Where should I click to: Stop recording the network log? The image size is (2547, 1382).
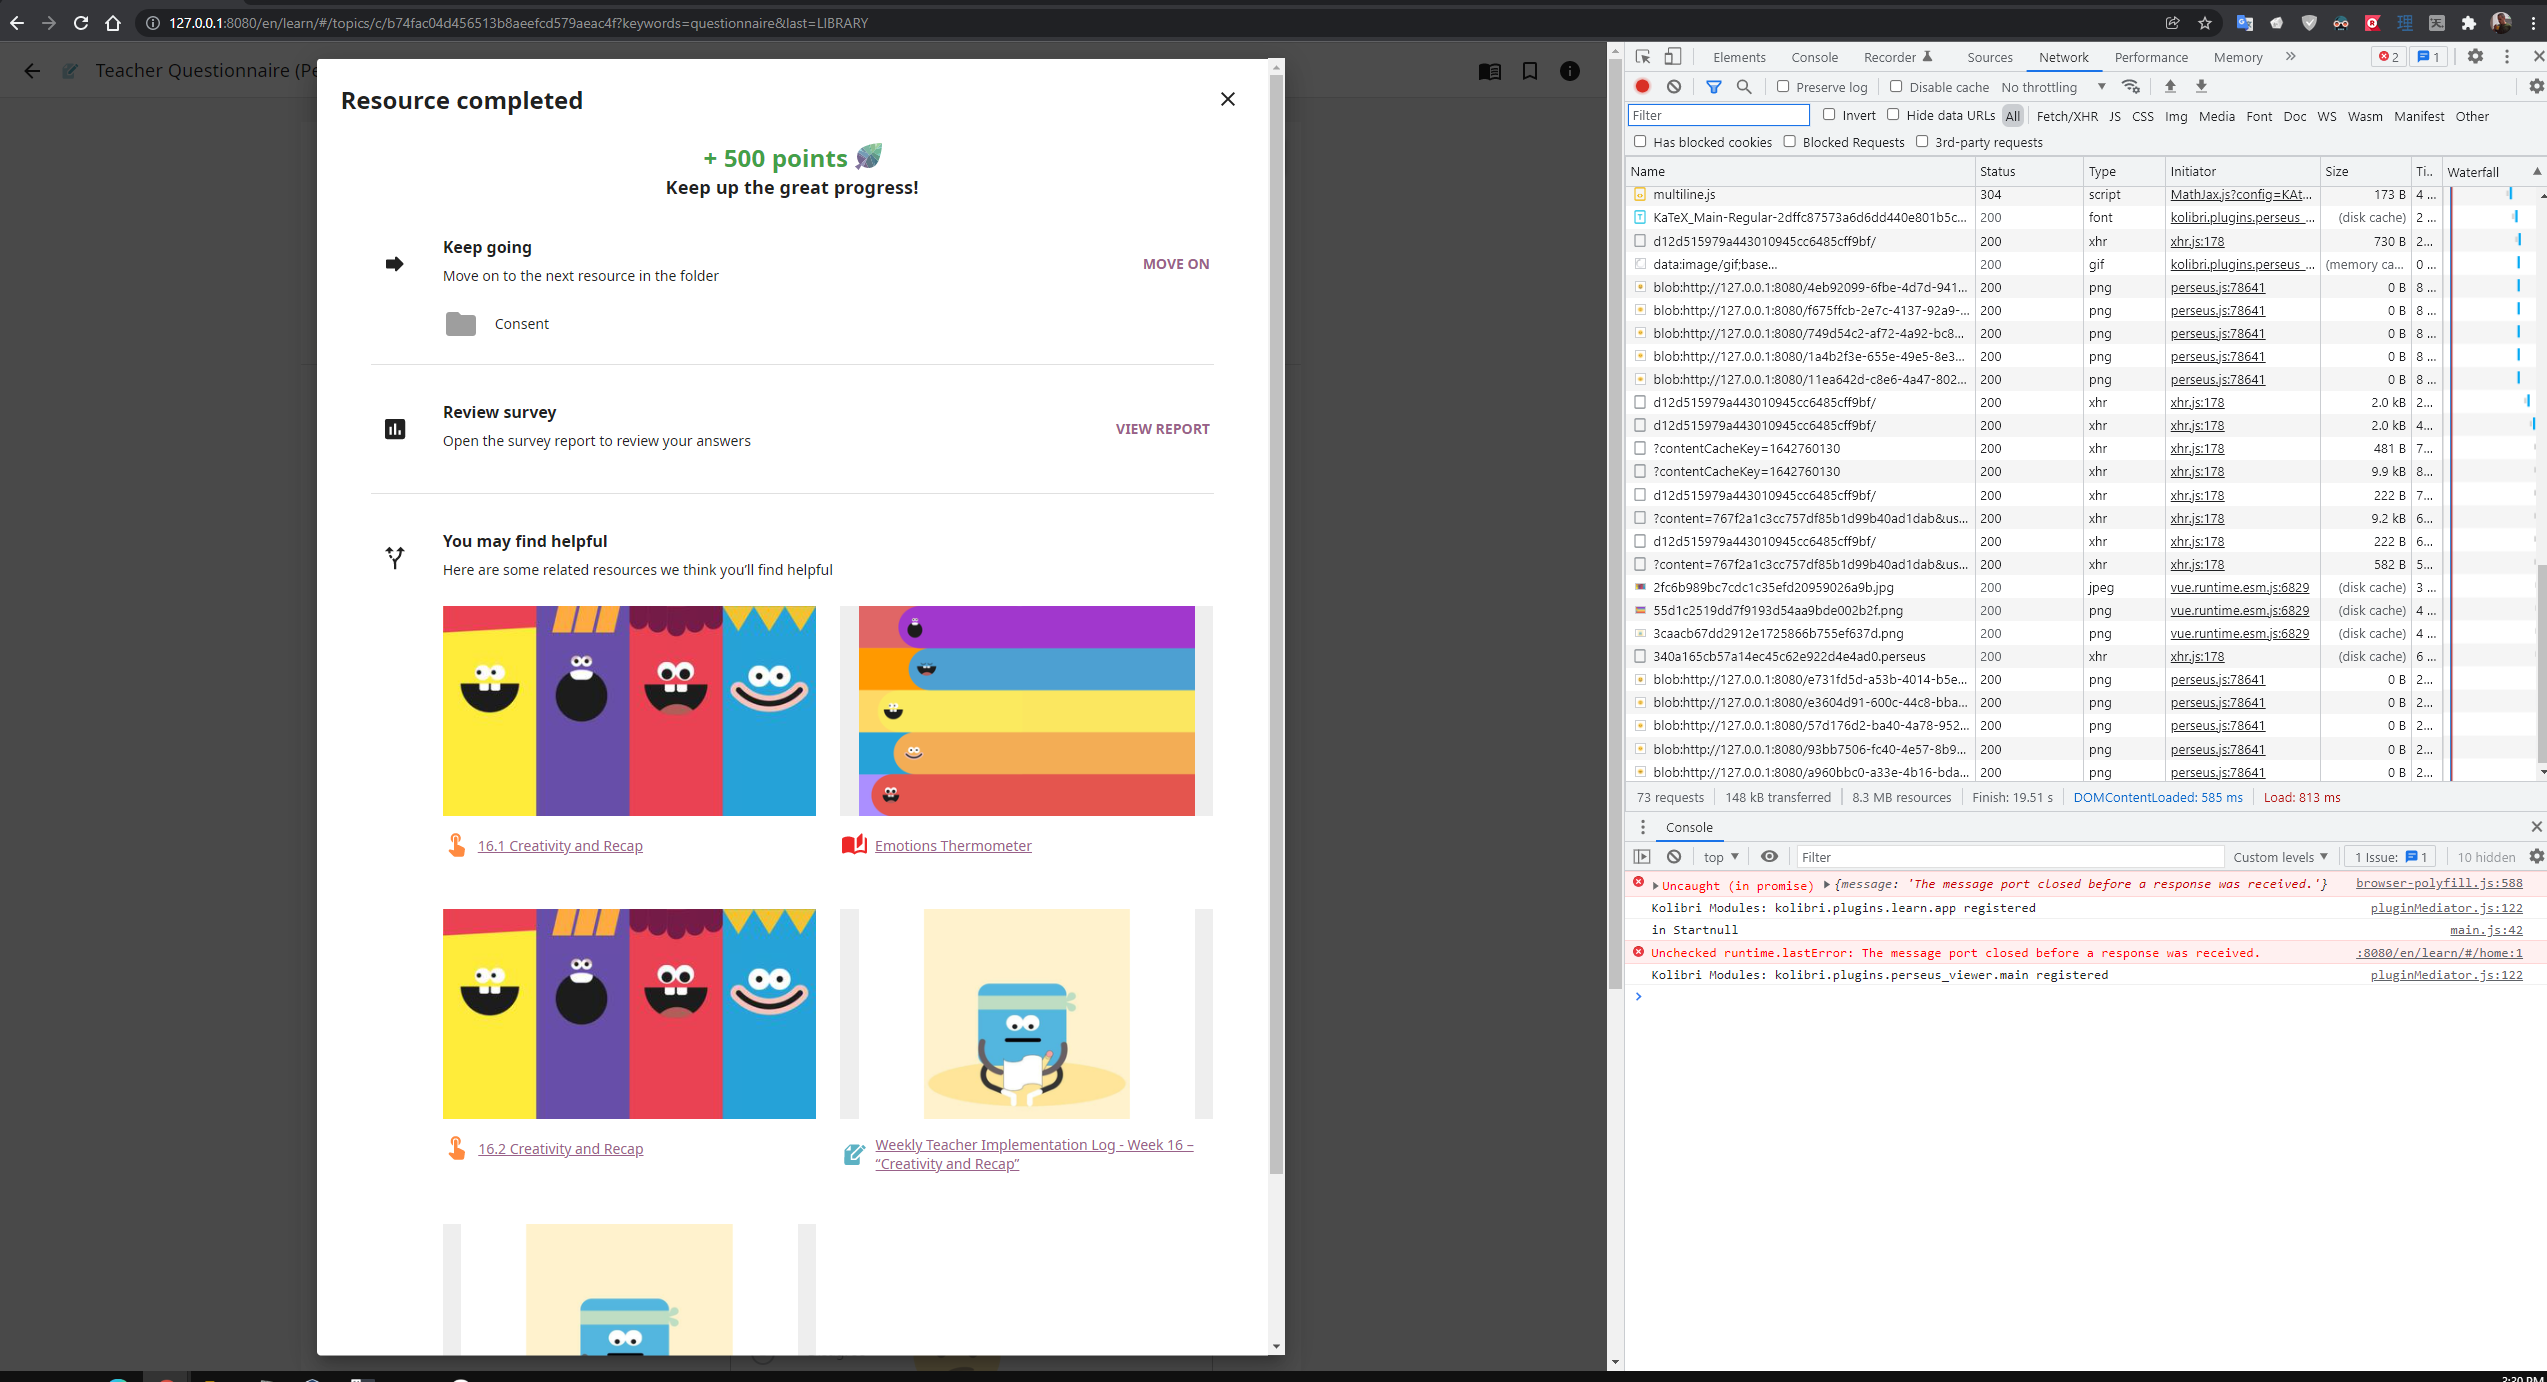coord(1641,87)
